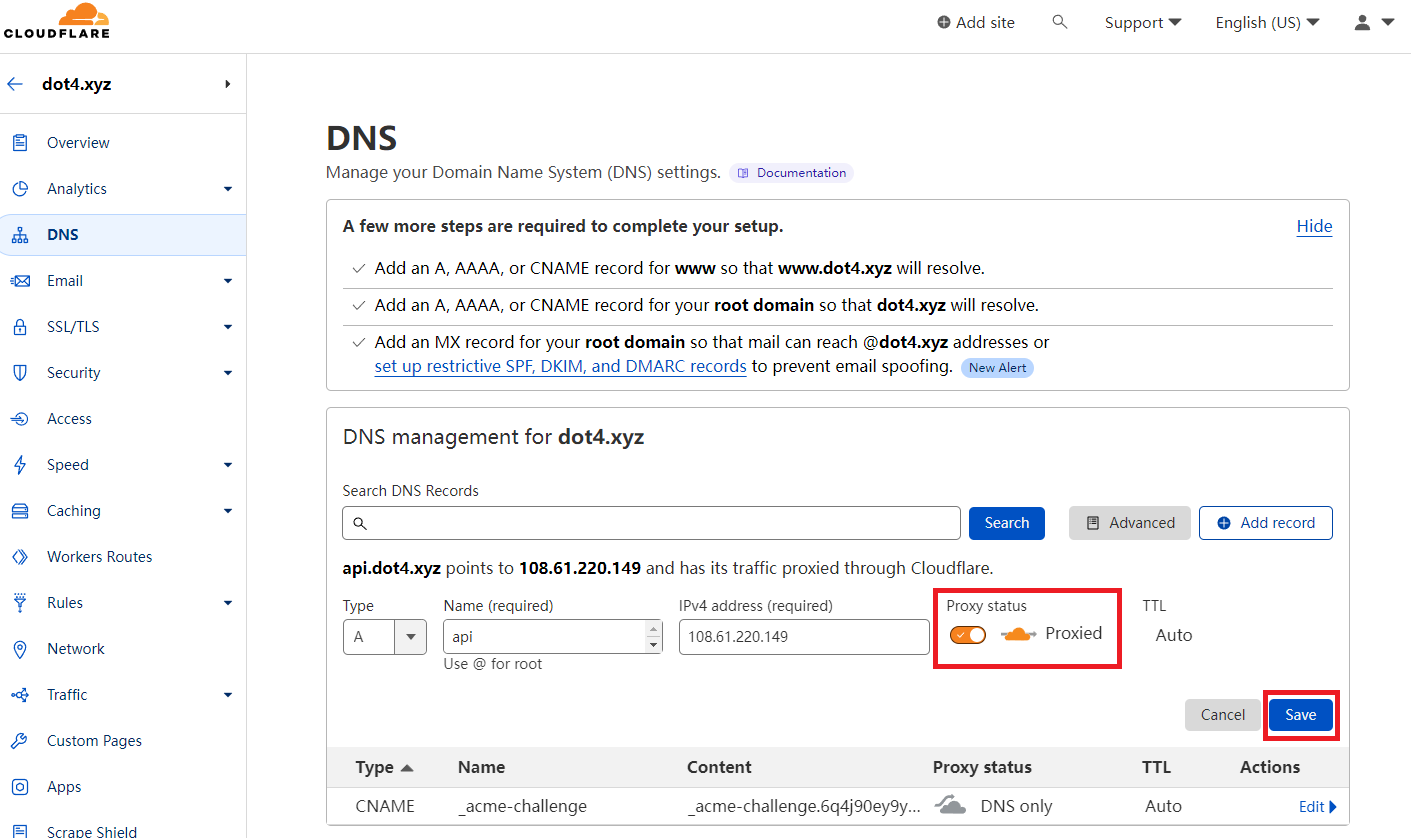Click the _acme-challenge name cell

tap(522, 806)
